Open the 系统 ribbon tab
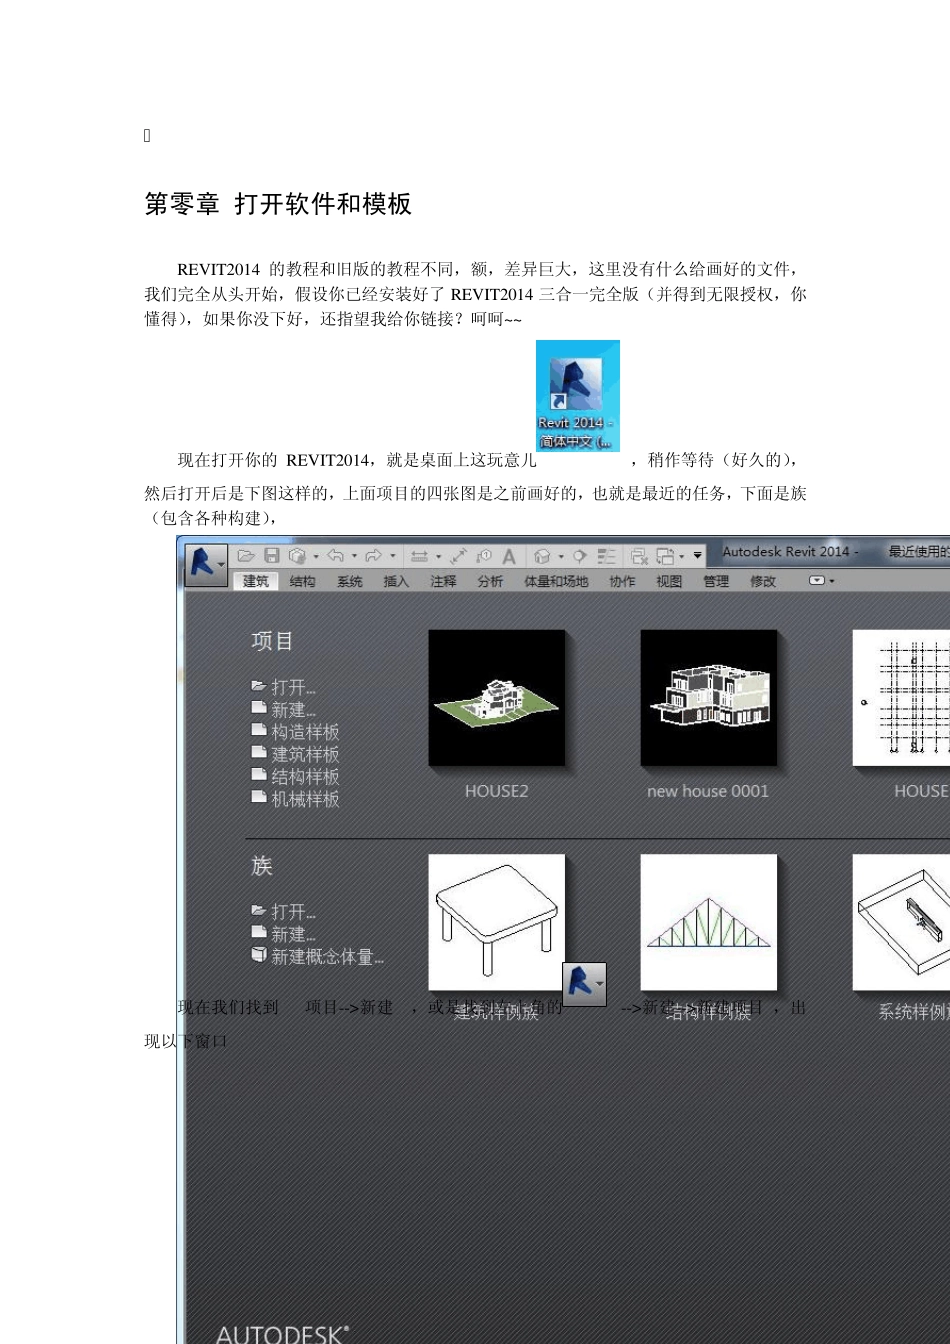 (x=350, y=581)
